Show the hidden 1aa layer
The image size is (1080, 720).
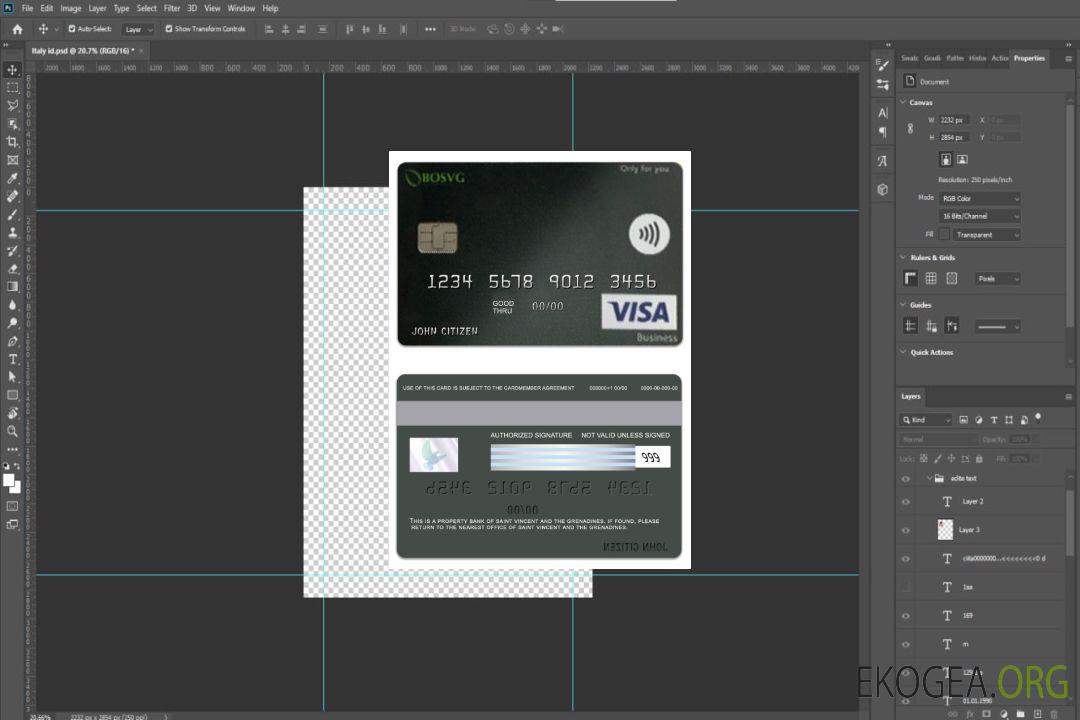pos(906,587)
